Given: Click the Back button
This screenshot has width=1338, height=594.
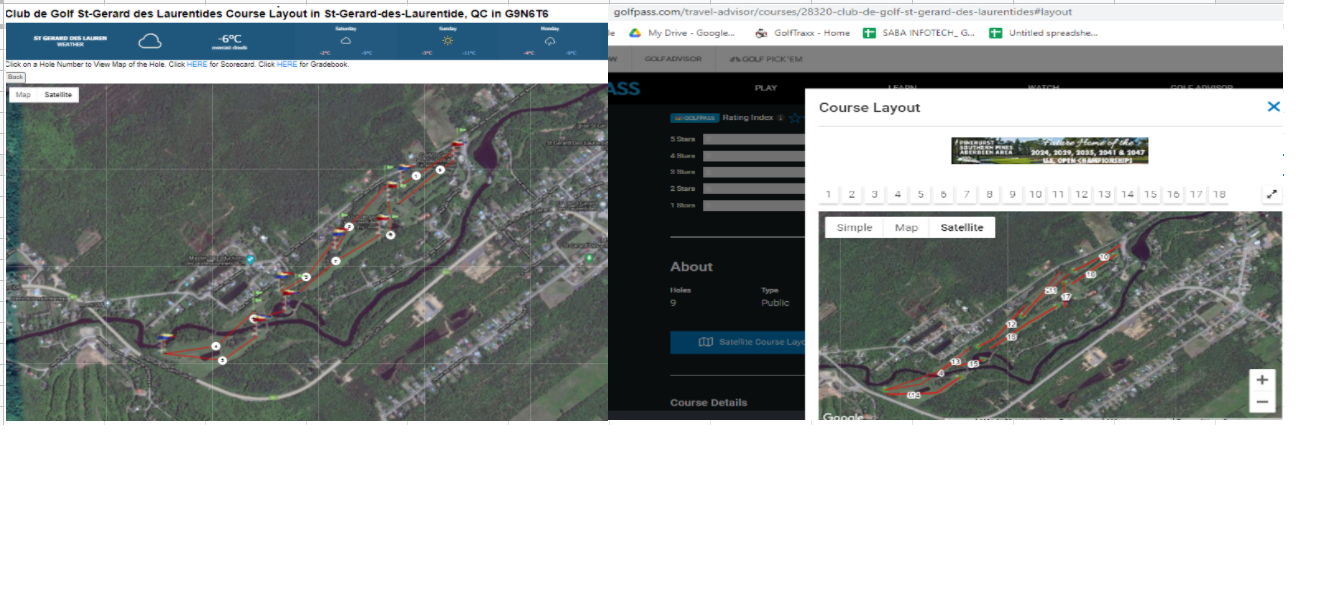Looking at the screenshot, I should 15,77.
